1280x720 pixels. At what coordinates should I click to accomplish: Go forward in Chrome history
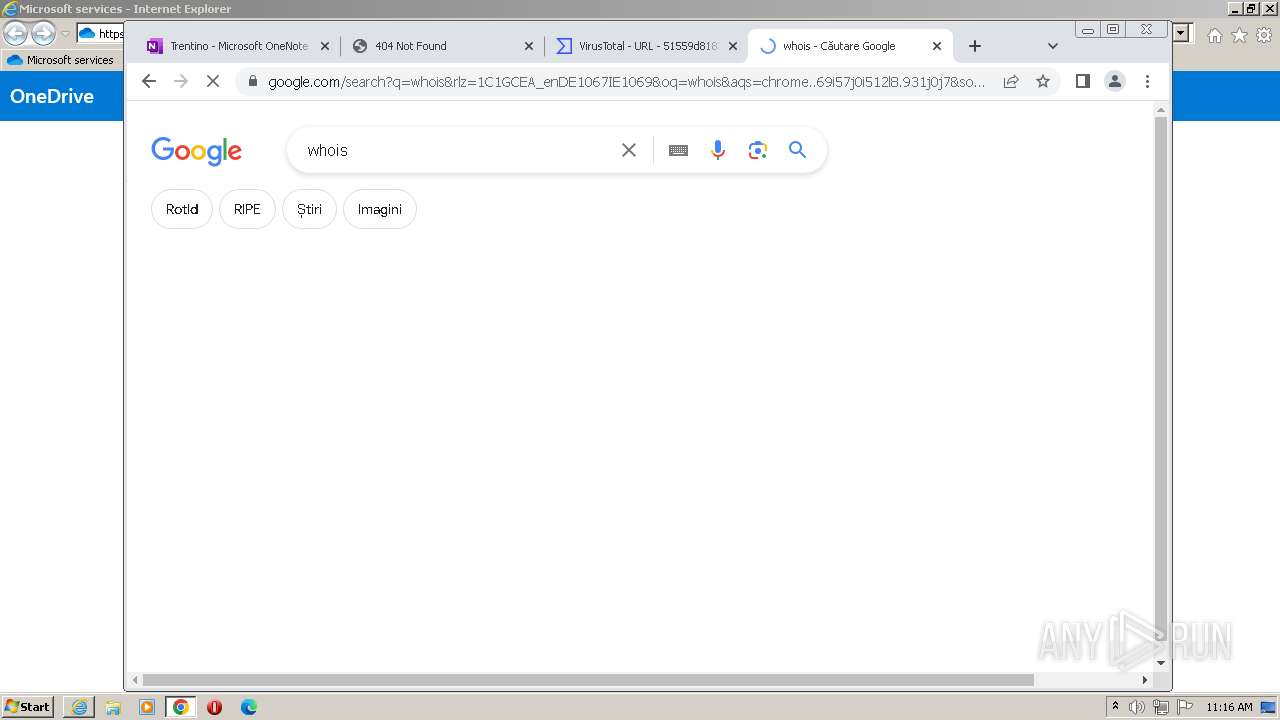181,81
